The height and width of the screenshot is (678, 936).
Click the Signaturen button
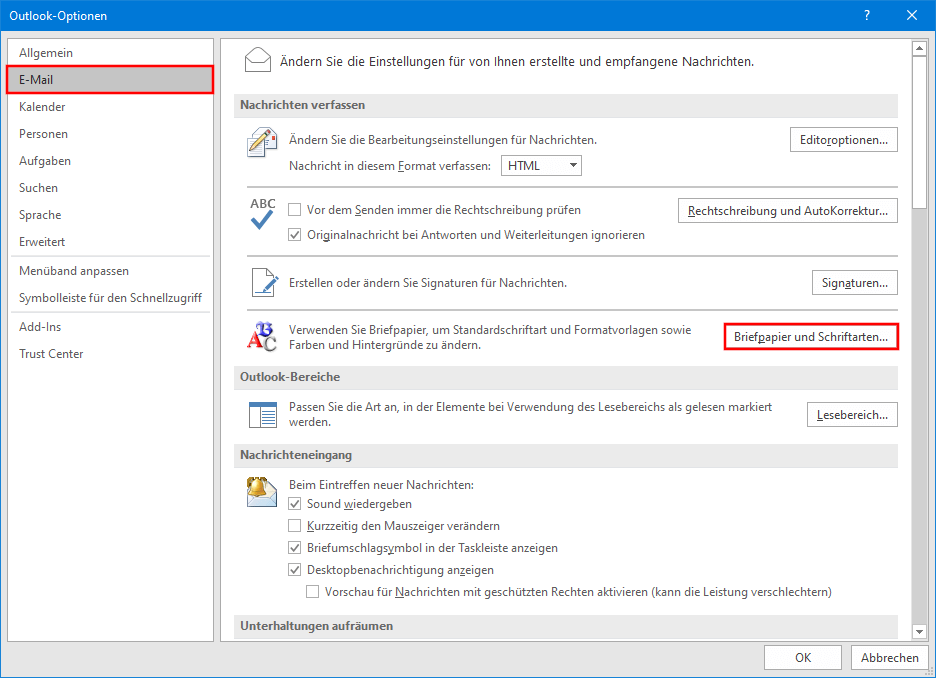point(854,283)
